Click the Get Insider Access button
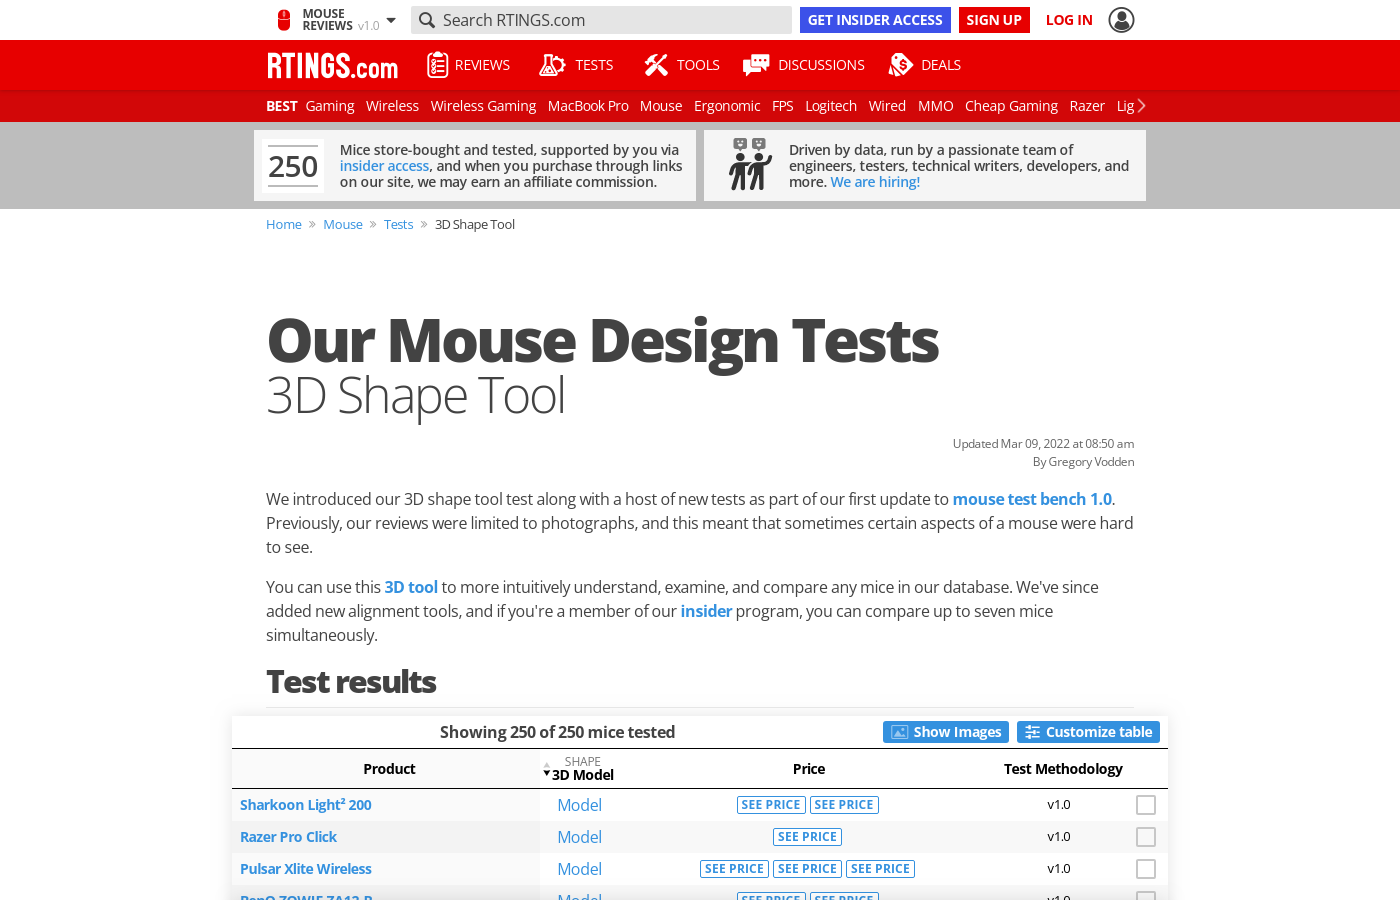This screenshot has height=900, width=1400. 875,20
